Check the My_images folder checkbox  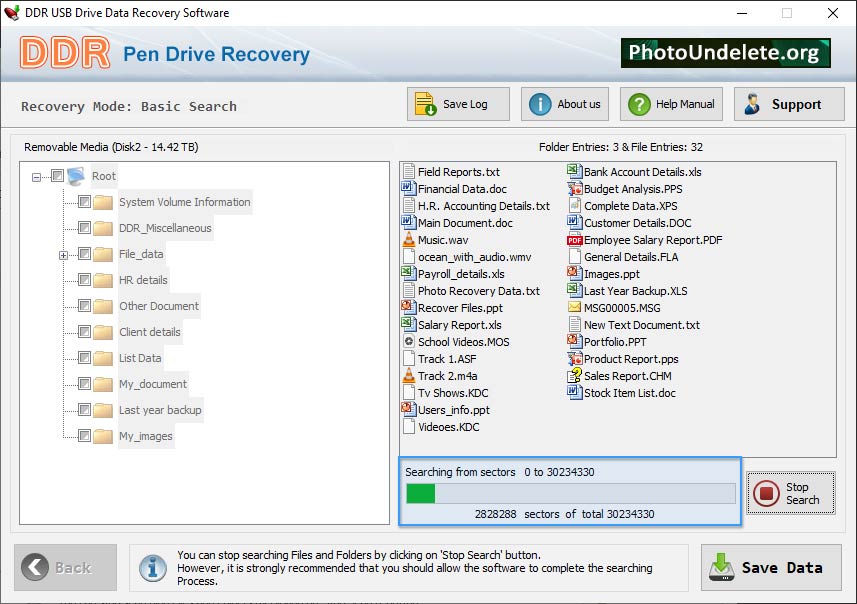pyautogui.click(x=84, y=436)
